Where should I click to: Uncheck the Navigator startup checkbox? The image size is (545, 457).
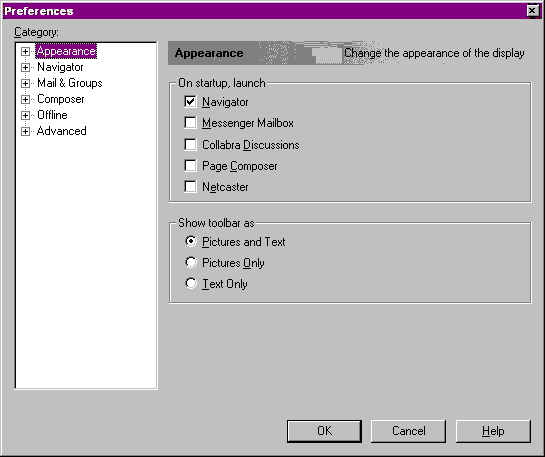[190, 102]
